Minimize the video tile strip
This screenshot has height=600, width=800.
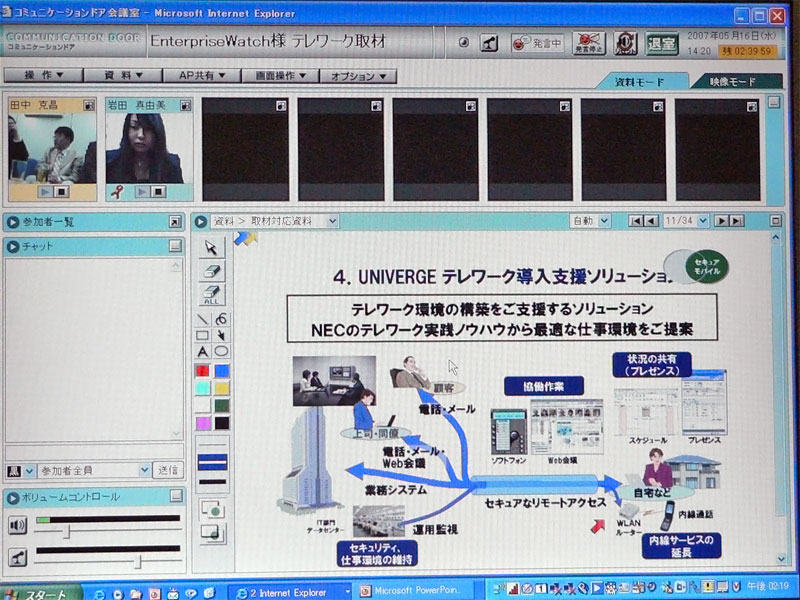(x=774, y=103)
